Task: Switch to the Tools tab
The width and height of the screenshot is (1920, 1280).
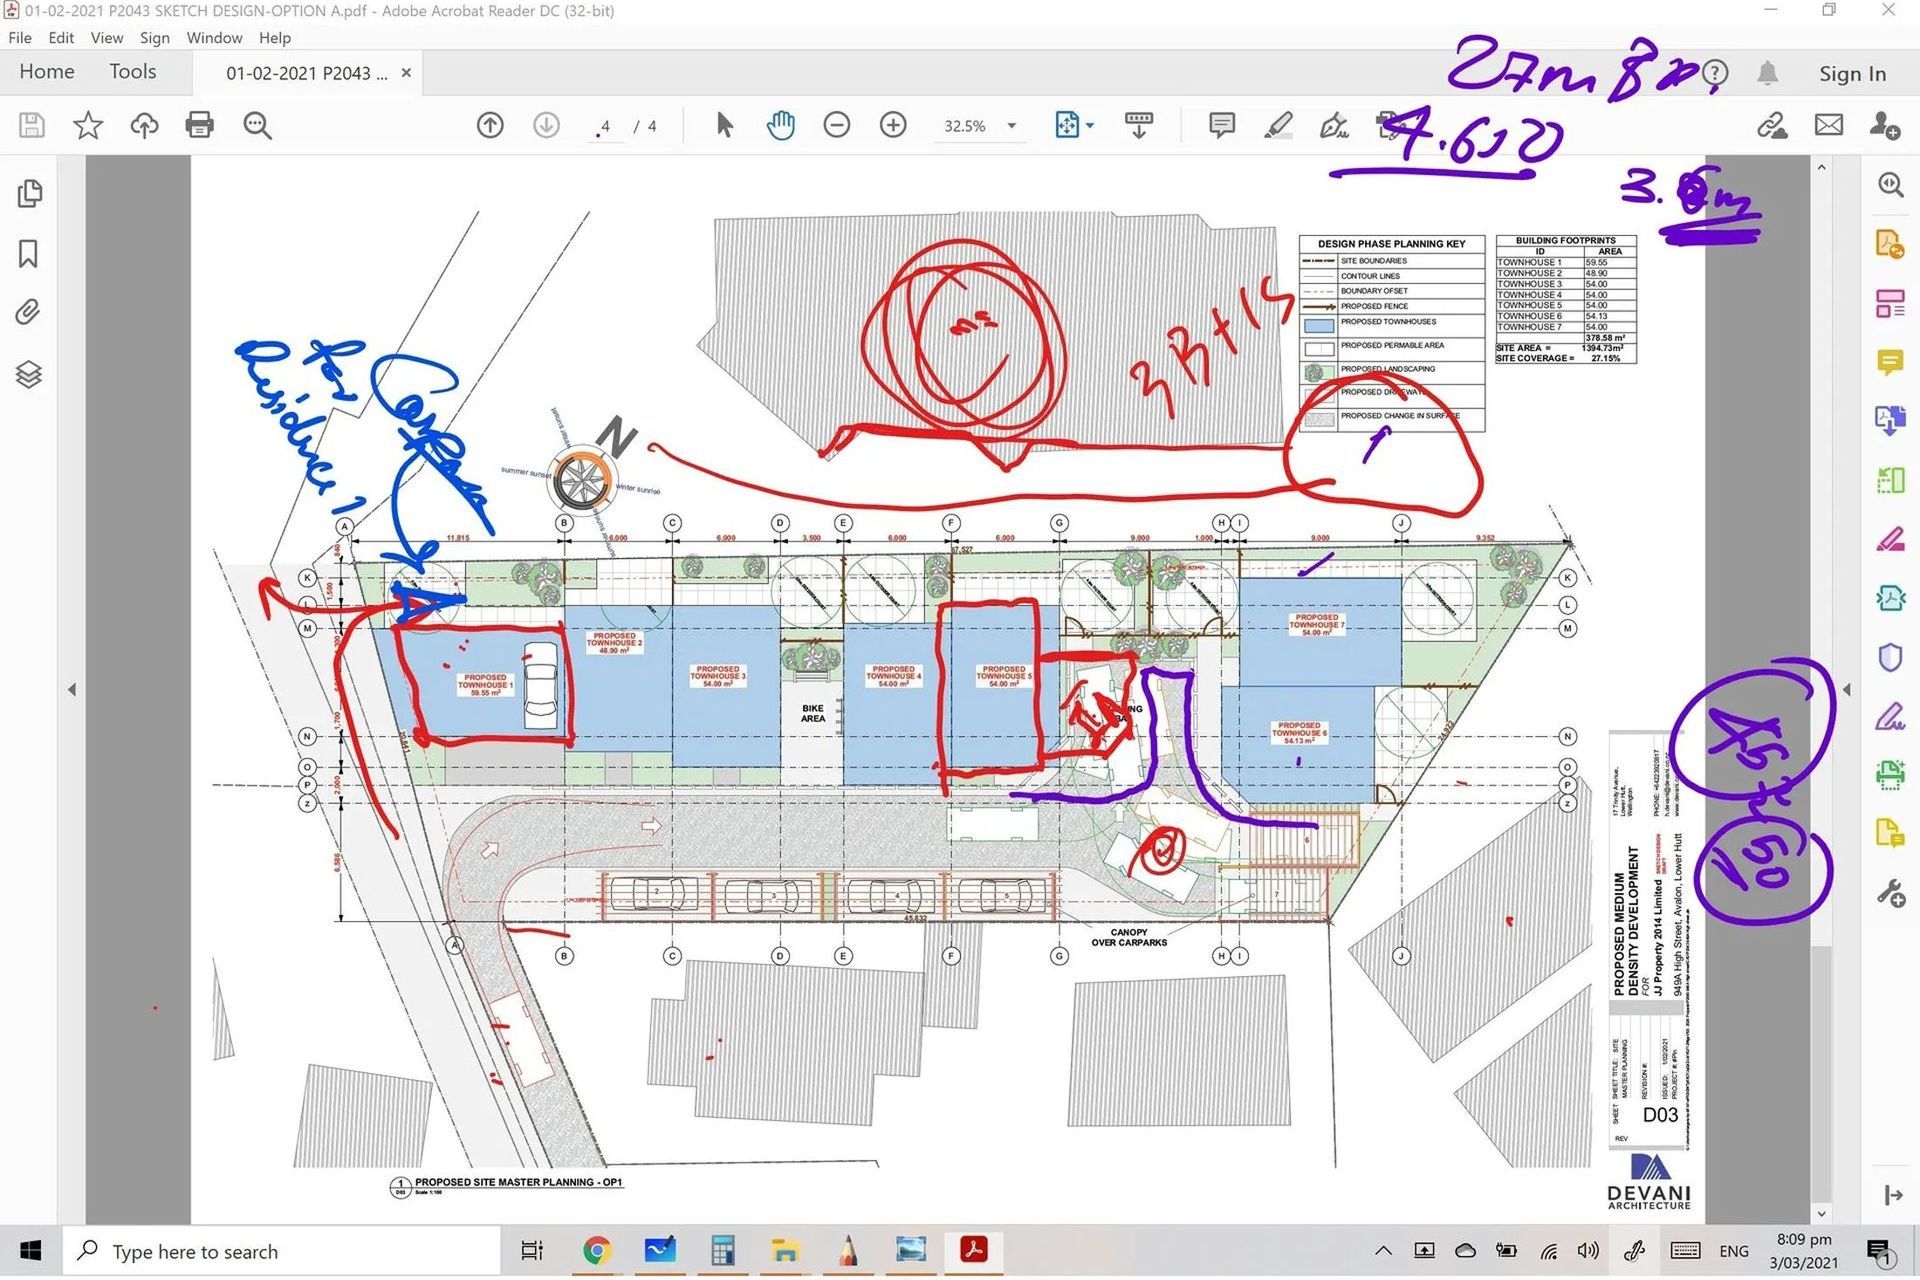Action: 133,72
